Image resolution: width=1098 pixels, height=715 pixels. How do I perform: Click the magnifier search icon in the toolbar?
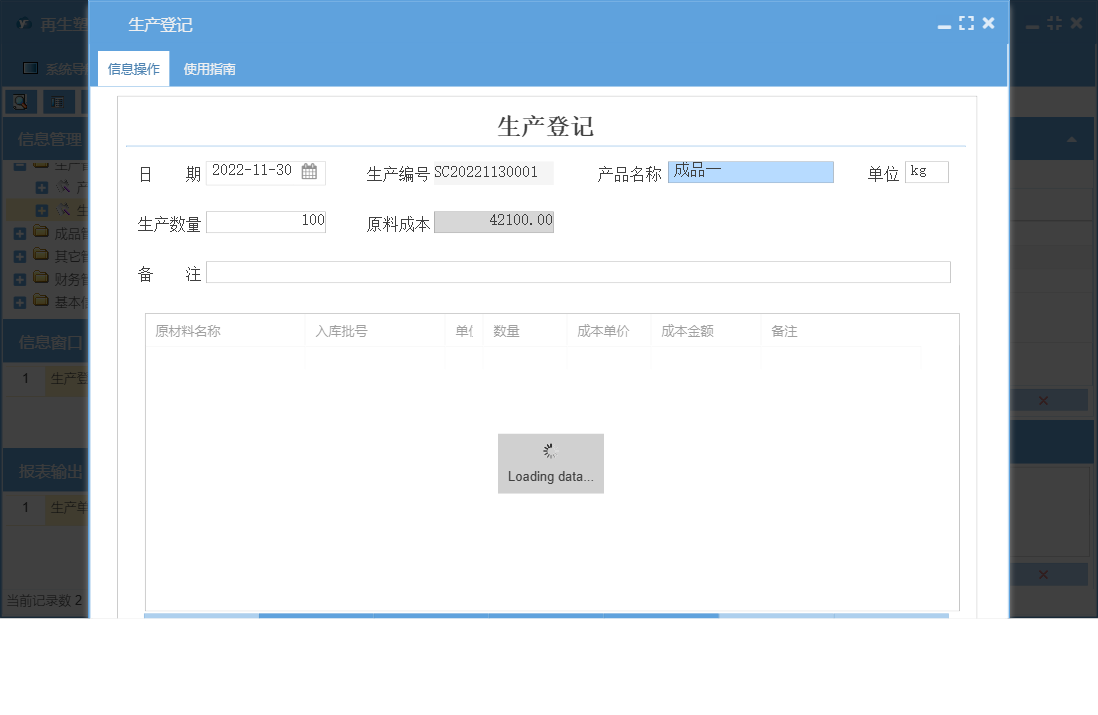point(19,102)
